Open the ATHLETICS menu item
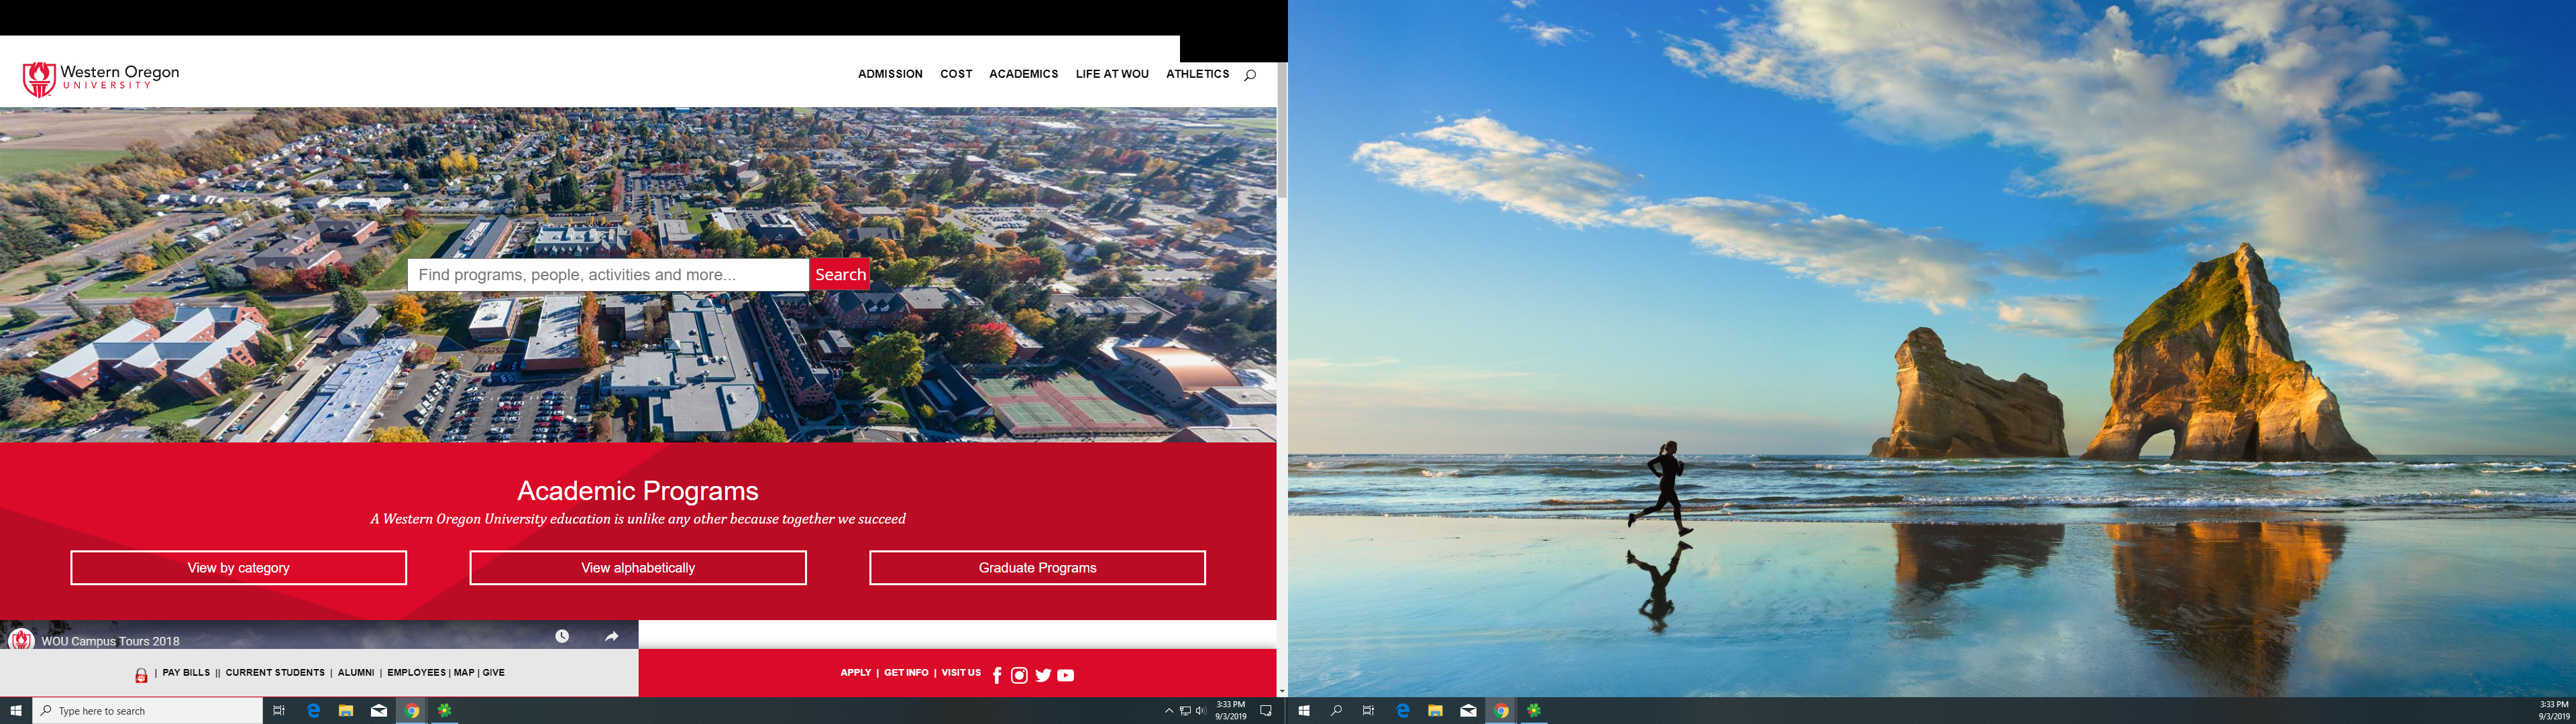Viewport: 2576px width, 724px height. 1197,74
